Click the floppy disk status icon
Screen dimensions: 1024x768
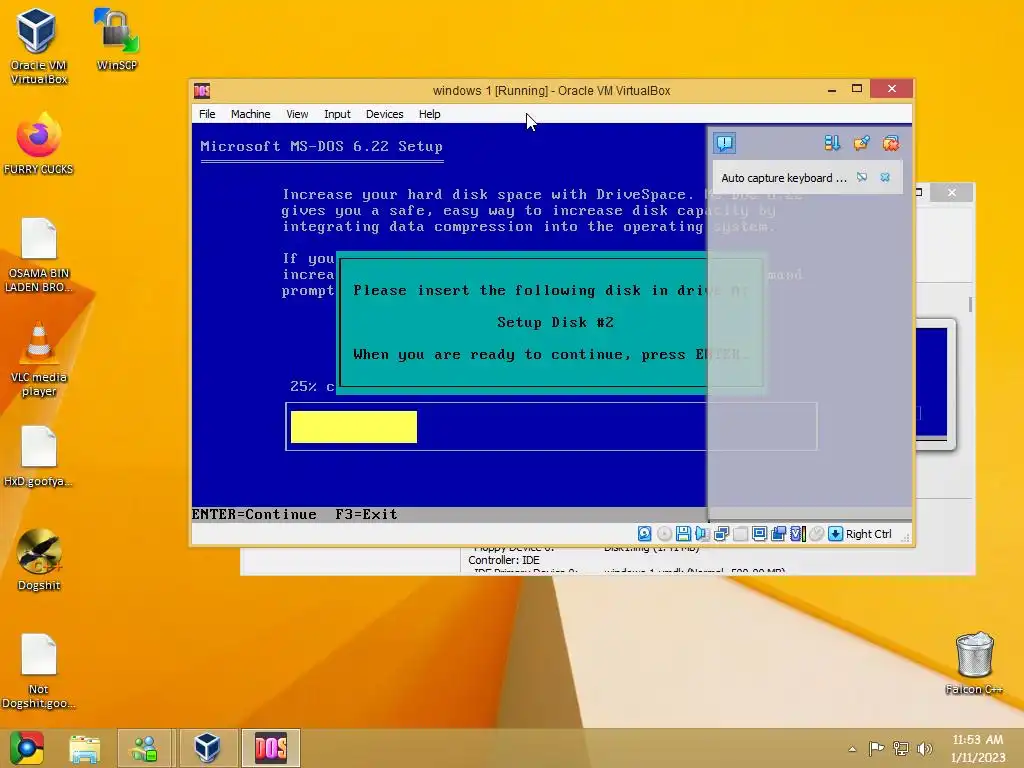point(683,534)
